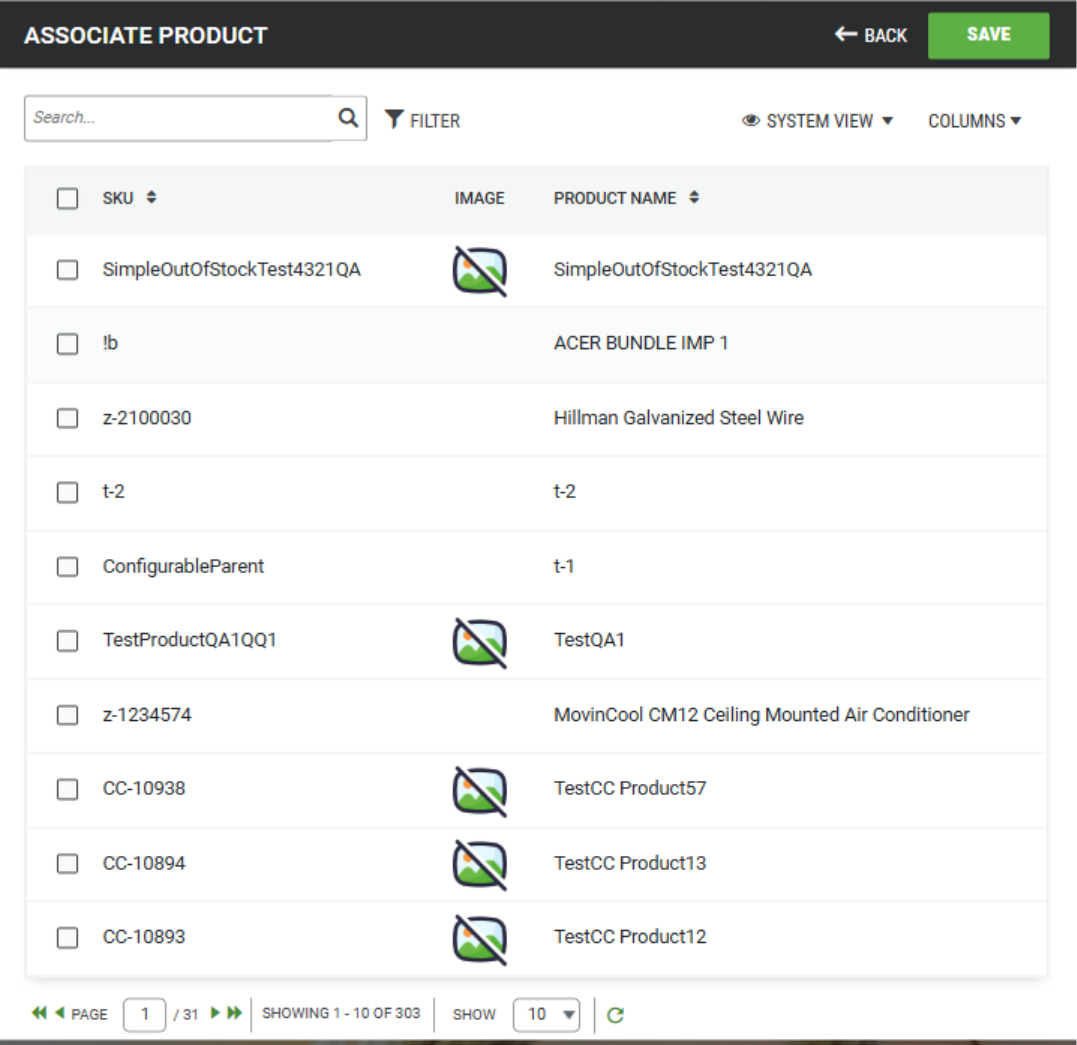Viewport: 1077px width, 1045px height.
Task: Expand the Columns dropdown
Action: tap(975, 121)
